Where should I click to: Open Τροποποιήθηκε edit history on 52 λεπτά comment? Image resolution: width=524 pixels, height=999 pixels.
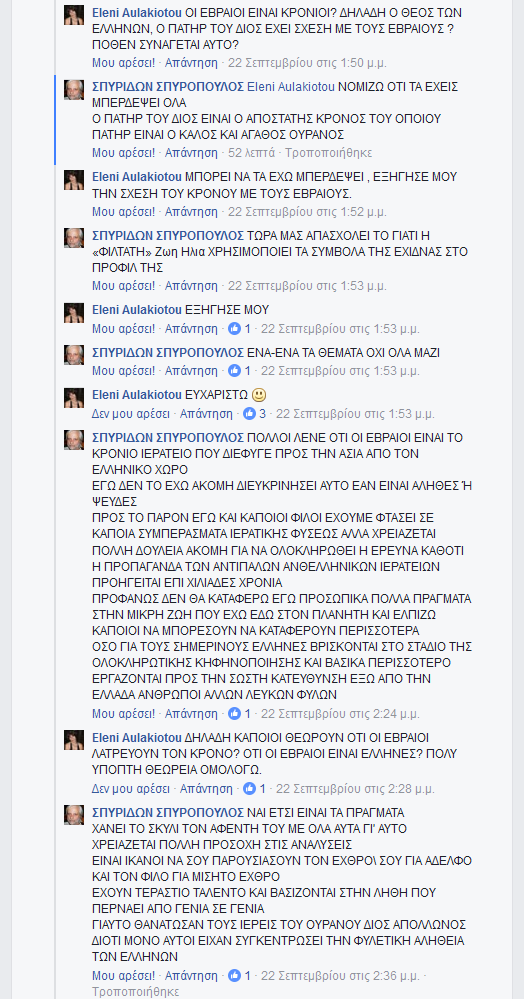click(328, 153)
